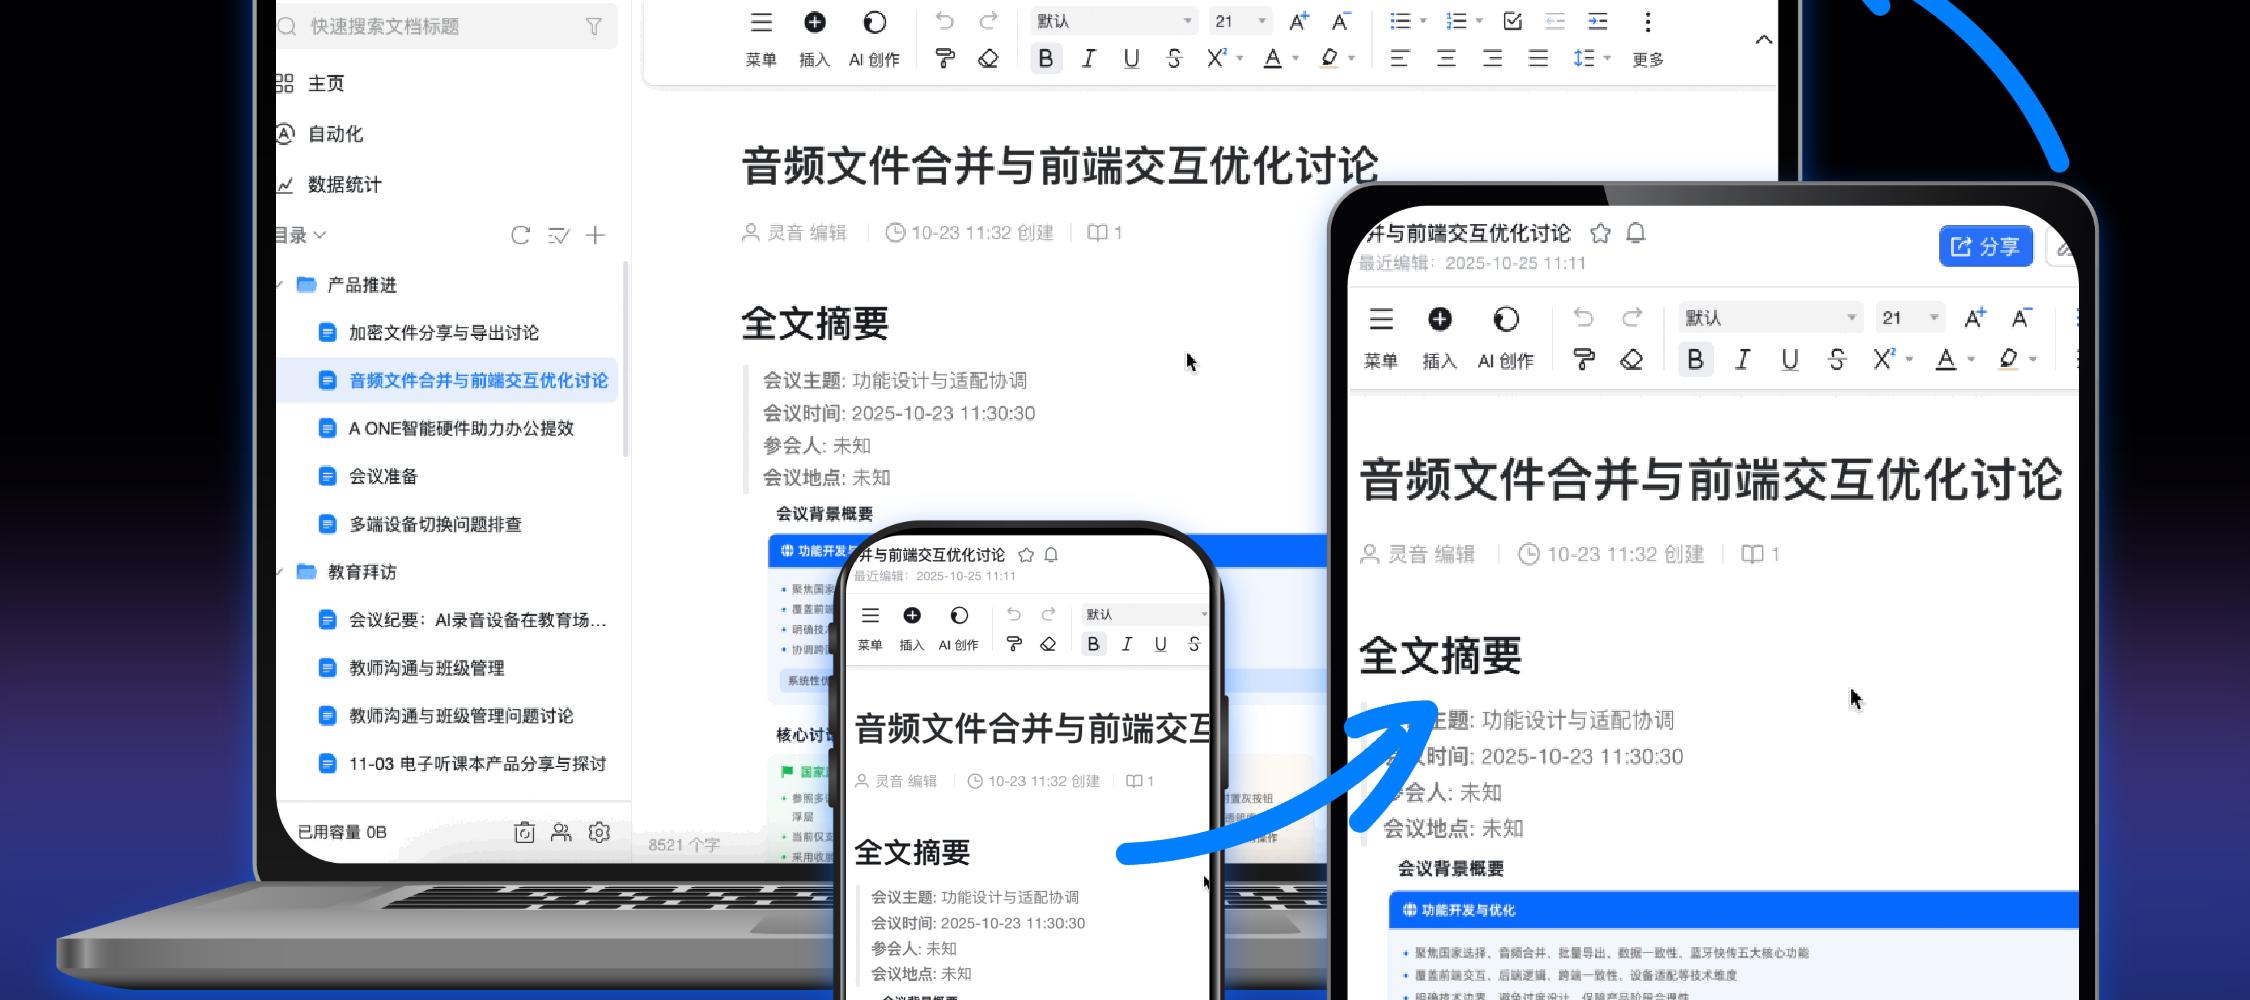Screen dimensions: 2250x1000
Task: Click the plus icon to add a document in 目录
Action: point(595,235)
